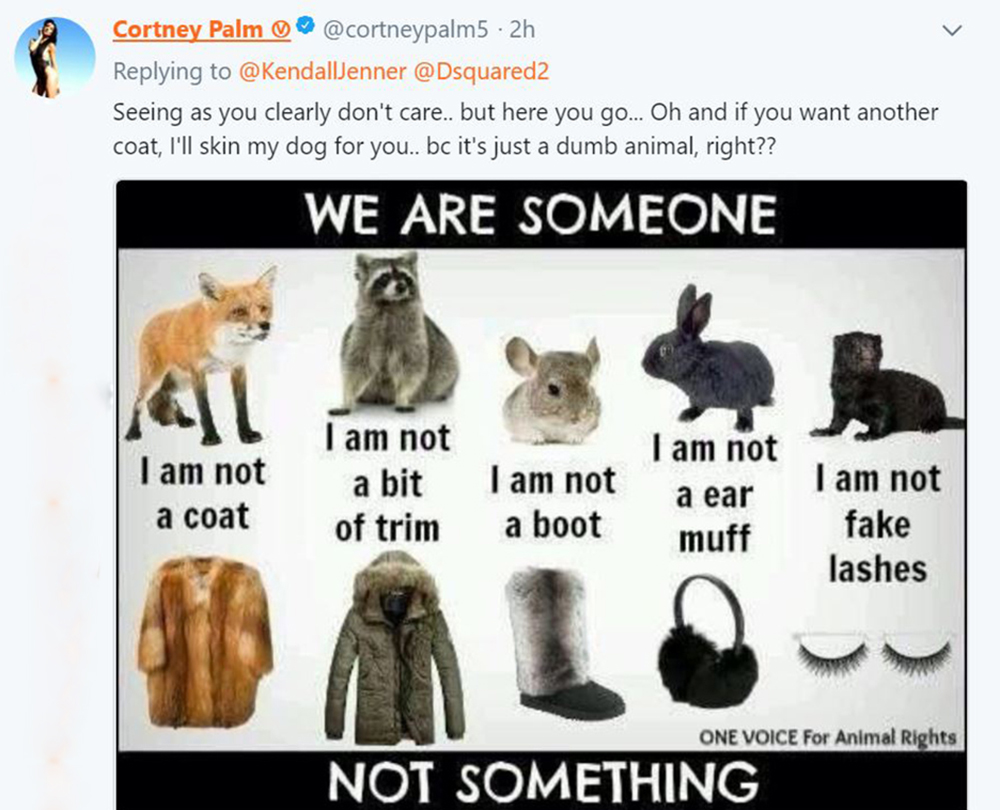Click Cortney Palm's profile avatar
1000x810 pixels.
(x=55, y=57)
